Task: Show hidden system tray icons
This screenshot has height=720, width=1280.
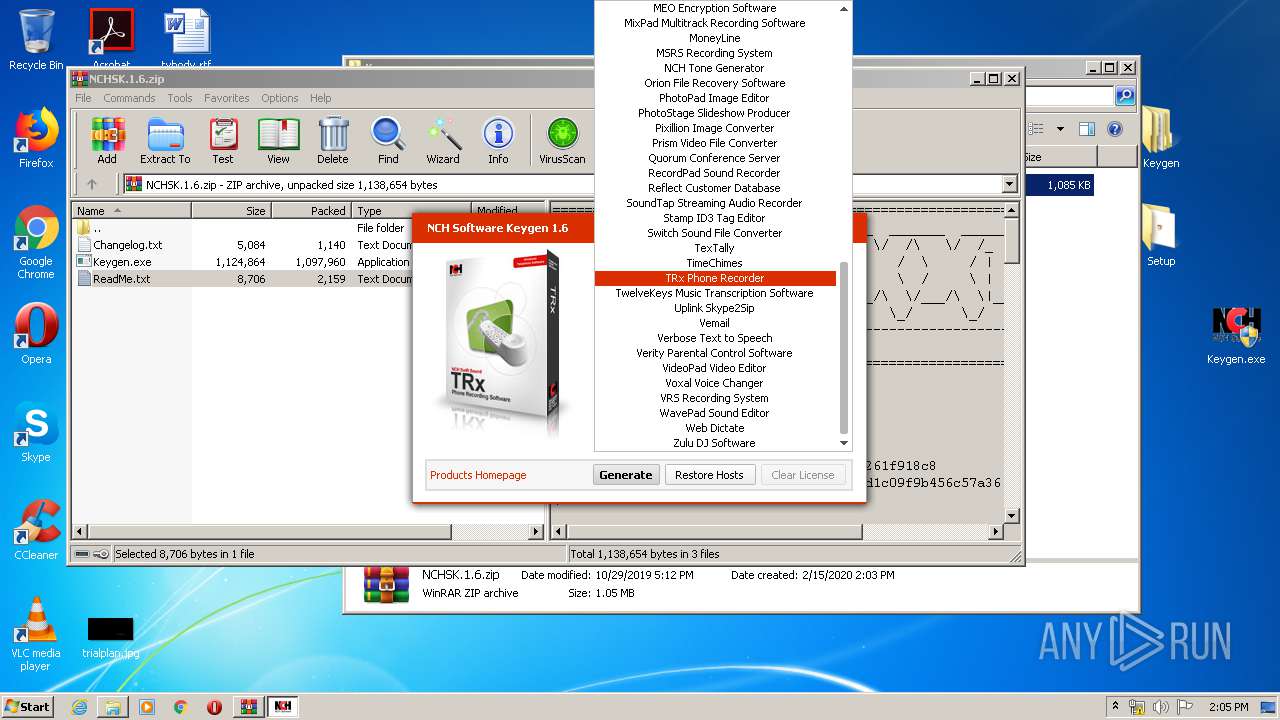Action: 1115,706
